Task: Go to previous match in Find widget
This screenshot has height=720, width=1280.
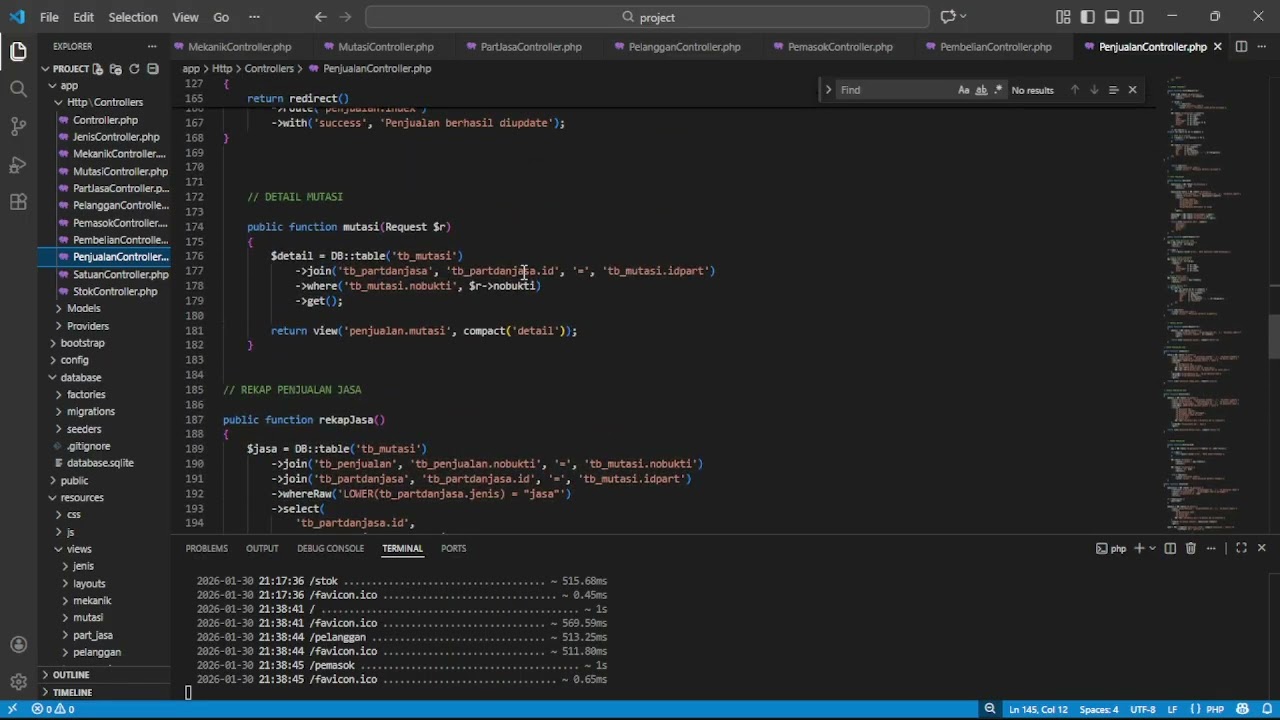Action: [x=1075, y=90]
